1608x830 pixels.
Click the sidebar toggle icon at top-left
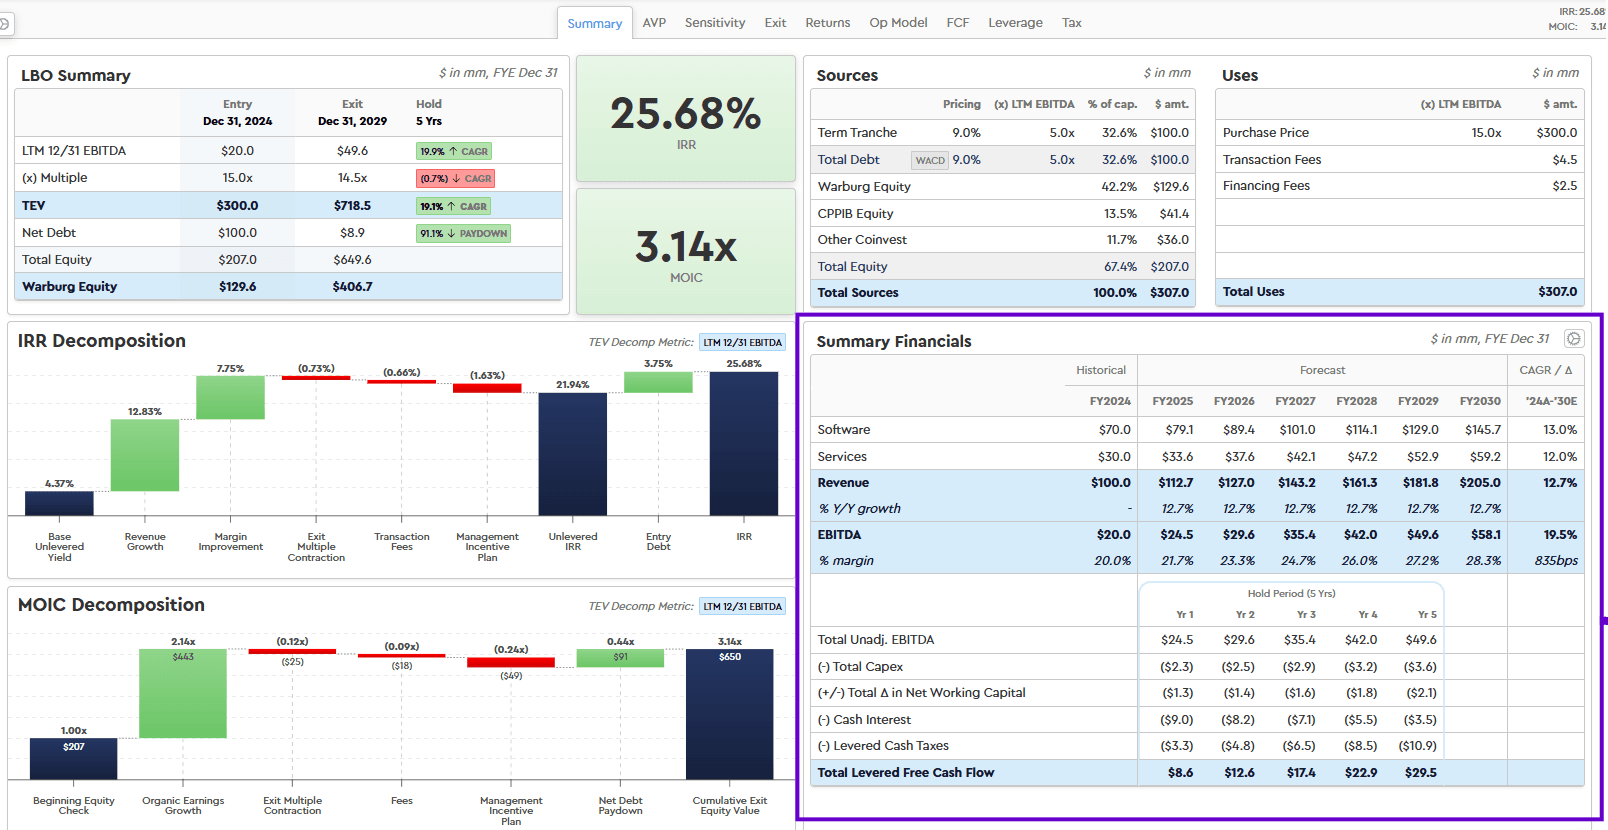5,23
